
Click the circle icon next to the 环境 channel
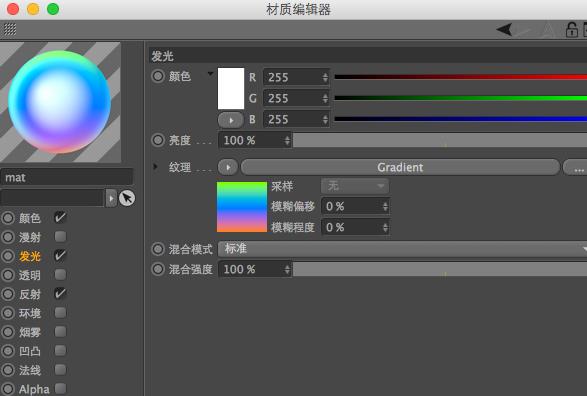[7, 313]
